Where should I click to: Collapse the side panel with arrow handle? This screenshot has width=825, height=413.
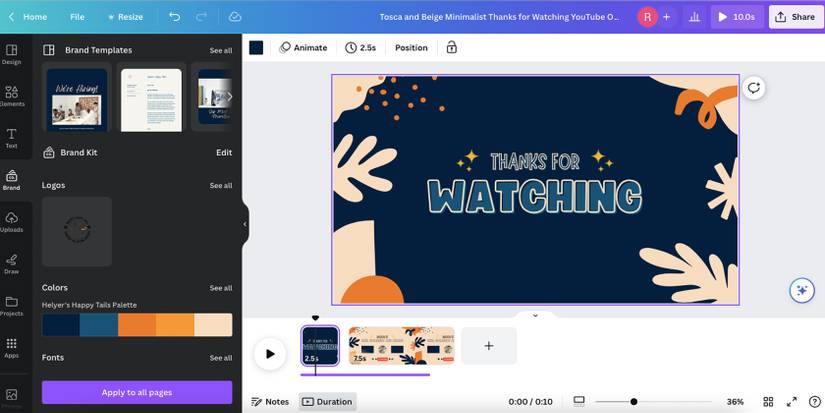click(x=245, y=224)
